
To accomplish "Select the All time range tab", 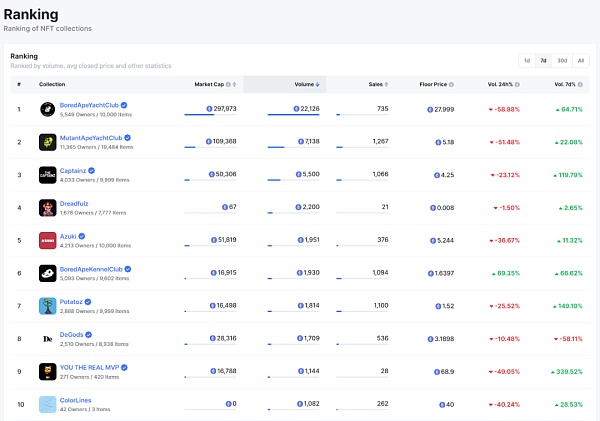I will tap(581, 60).
